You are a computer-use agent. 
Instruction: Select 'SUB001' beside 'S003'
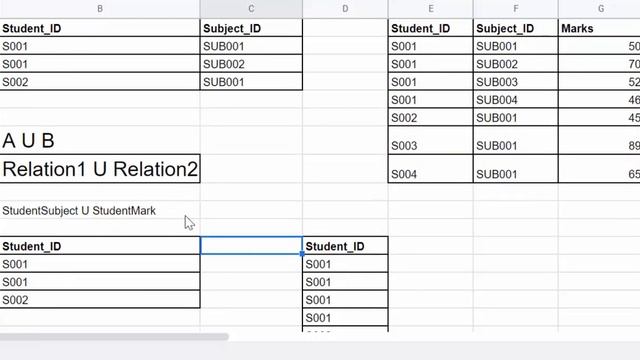pyautogui.click(x=516, y=140)
